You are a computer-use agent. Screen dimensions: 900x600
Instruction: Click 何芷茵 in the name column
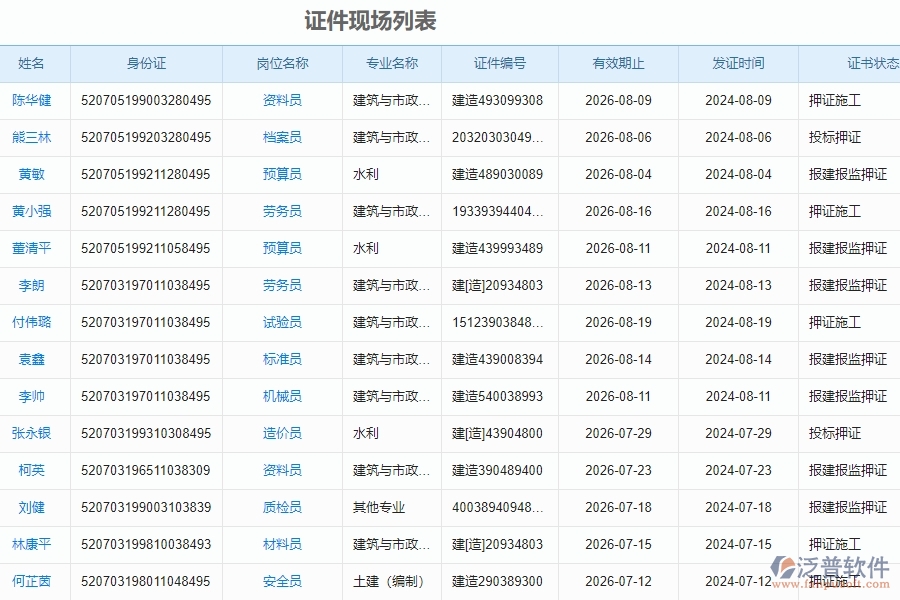click(34, 581)
